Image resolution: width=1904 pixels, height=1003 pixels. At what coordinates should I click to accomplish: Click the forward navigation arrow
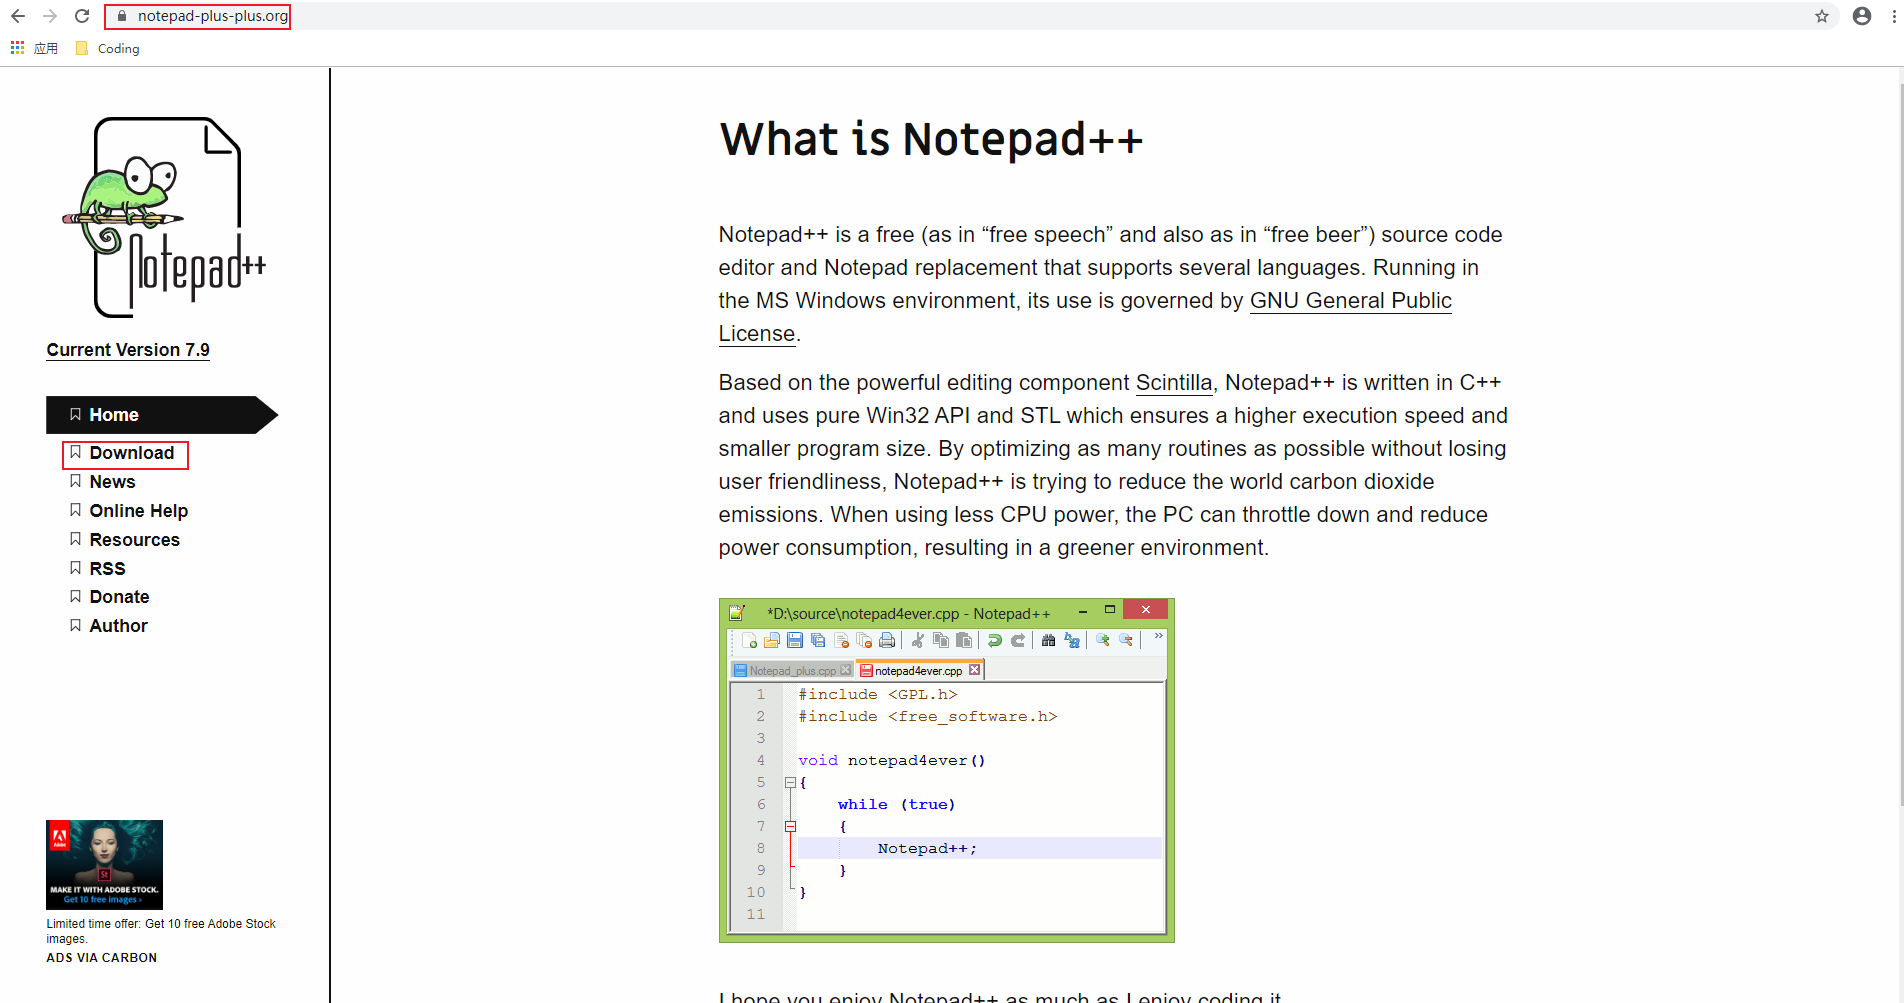tap(50, 16)
